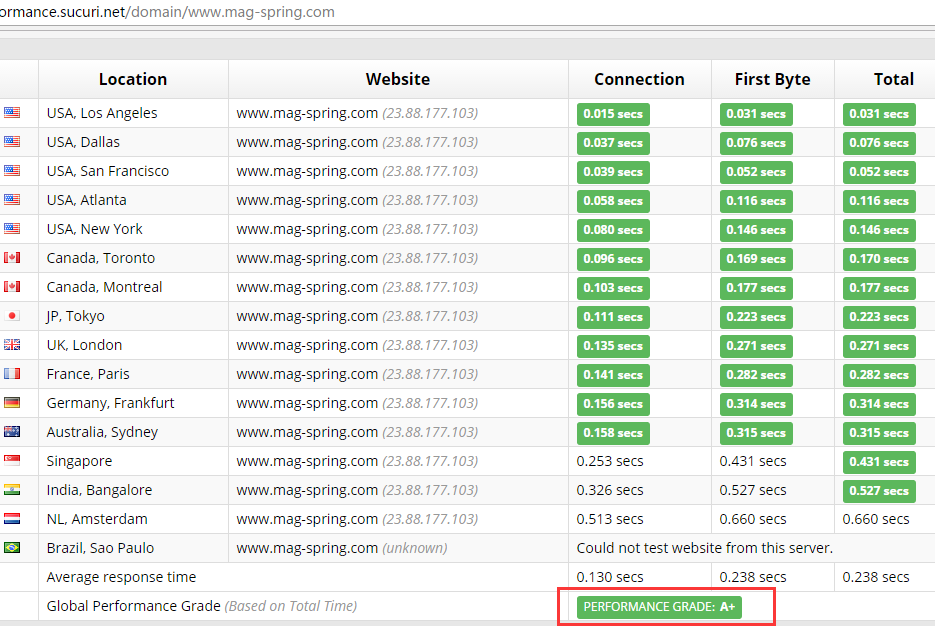Select the 0.223 secs first byte badge for Tokyo
Screen dimensions: 935x626
click(x=756, y=317)
